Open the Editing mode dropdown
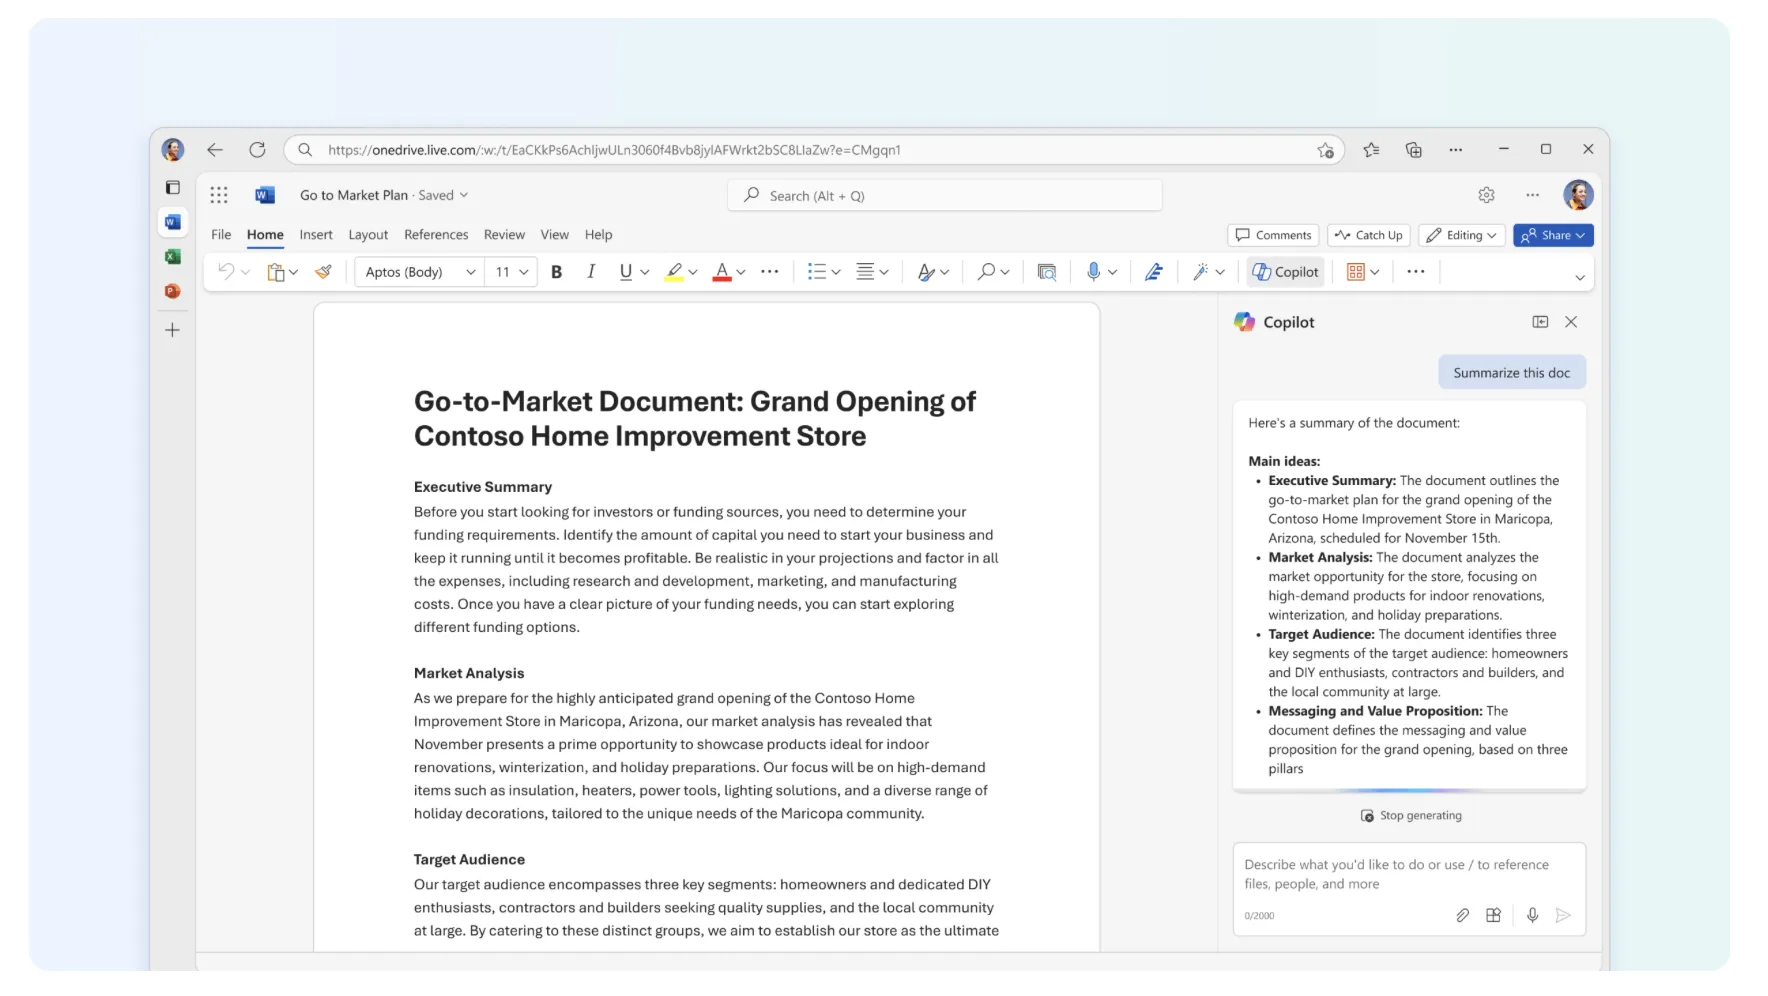This screenshot has width=1768, height=996. tap(1462, 235)
